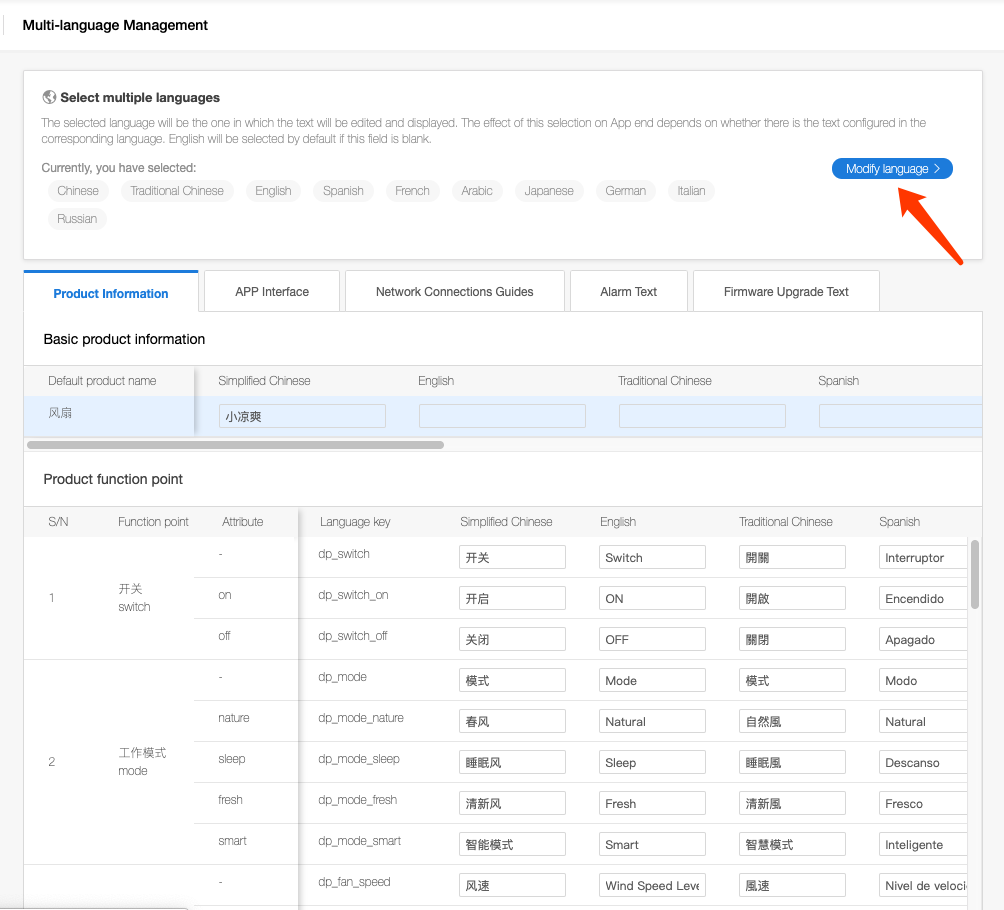
Task: Click the vertical scrollbar of function point table
Action: tap(975, 575)
